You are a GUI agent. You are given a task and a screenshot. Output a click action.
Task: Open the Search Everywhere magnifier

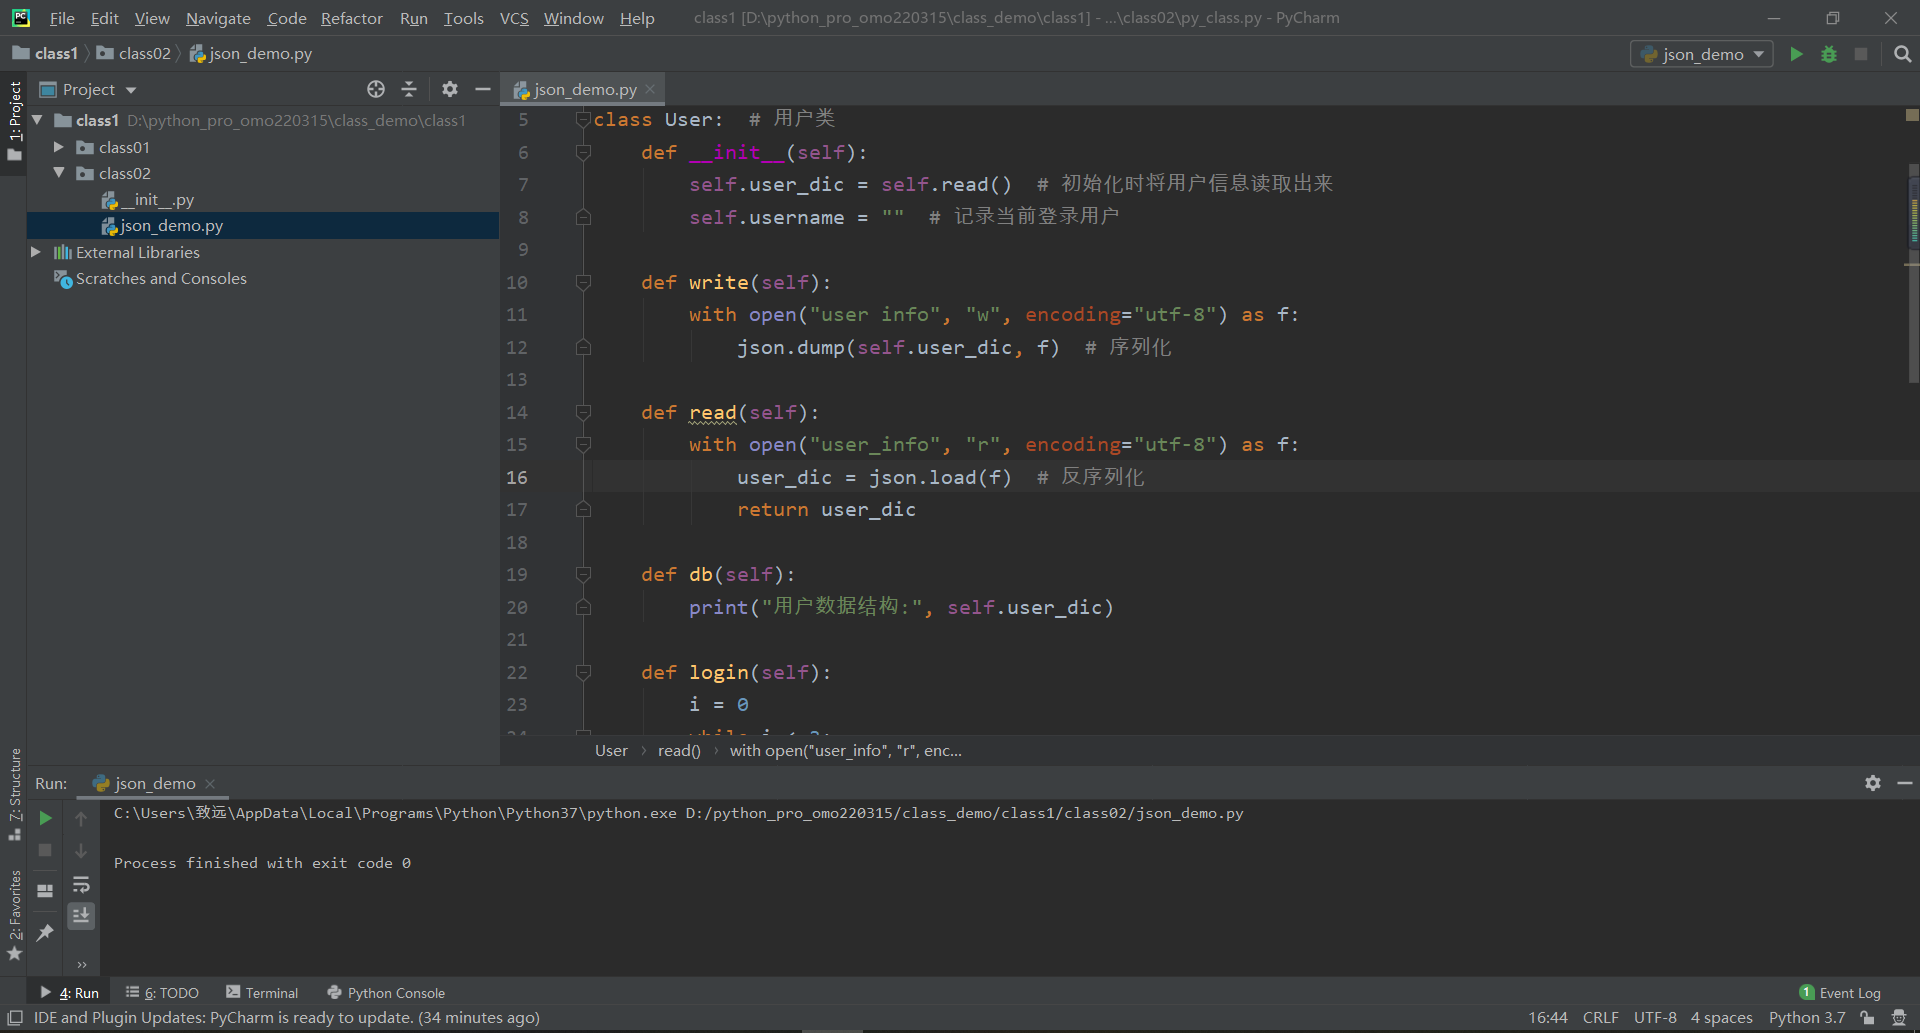click(1901, 54)
